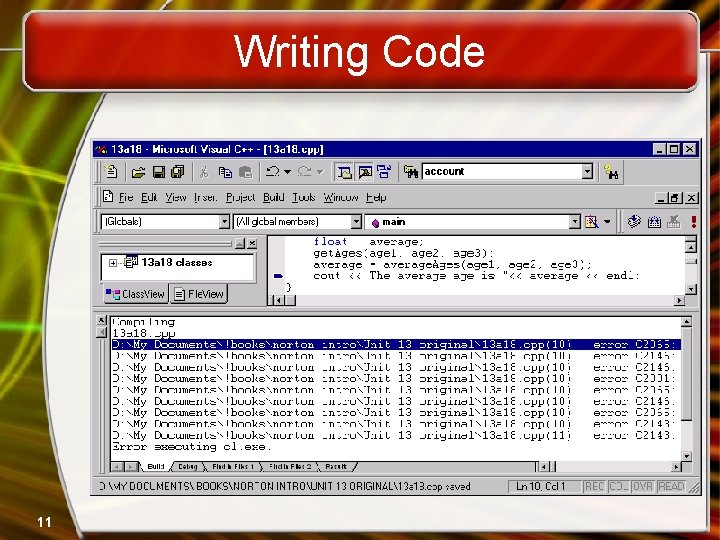Click the workspace pane docking button
720x540 pixels.
pos(240,243)
